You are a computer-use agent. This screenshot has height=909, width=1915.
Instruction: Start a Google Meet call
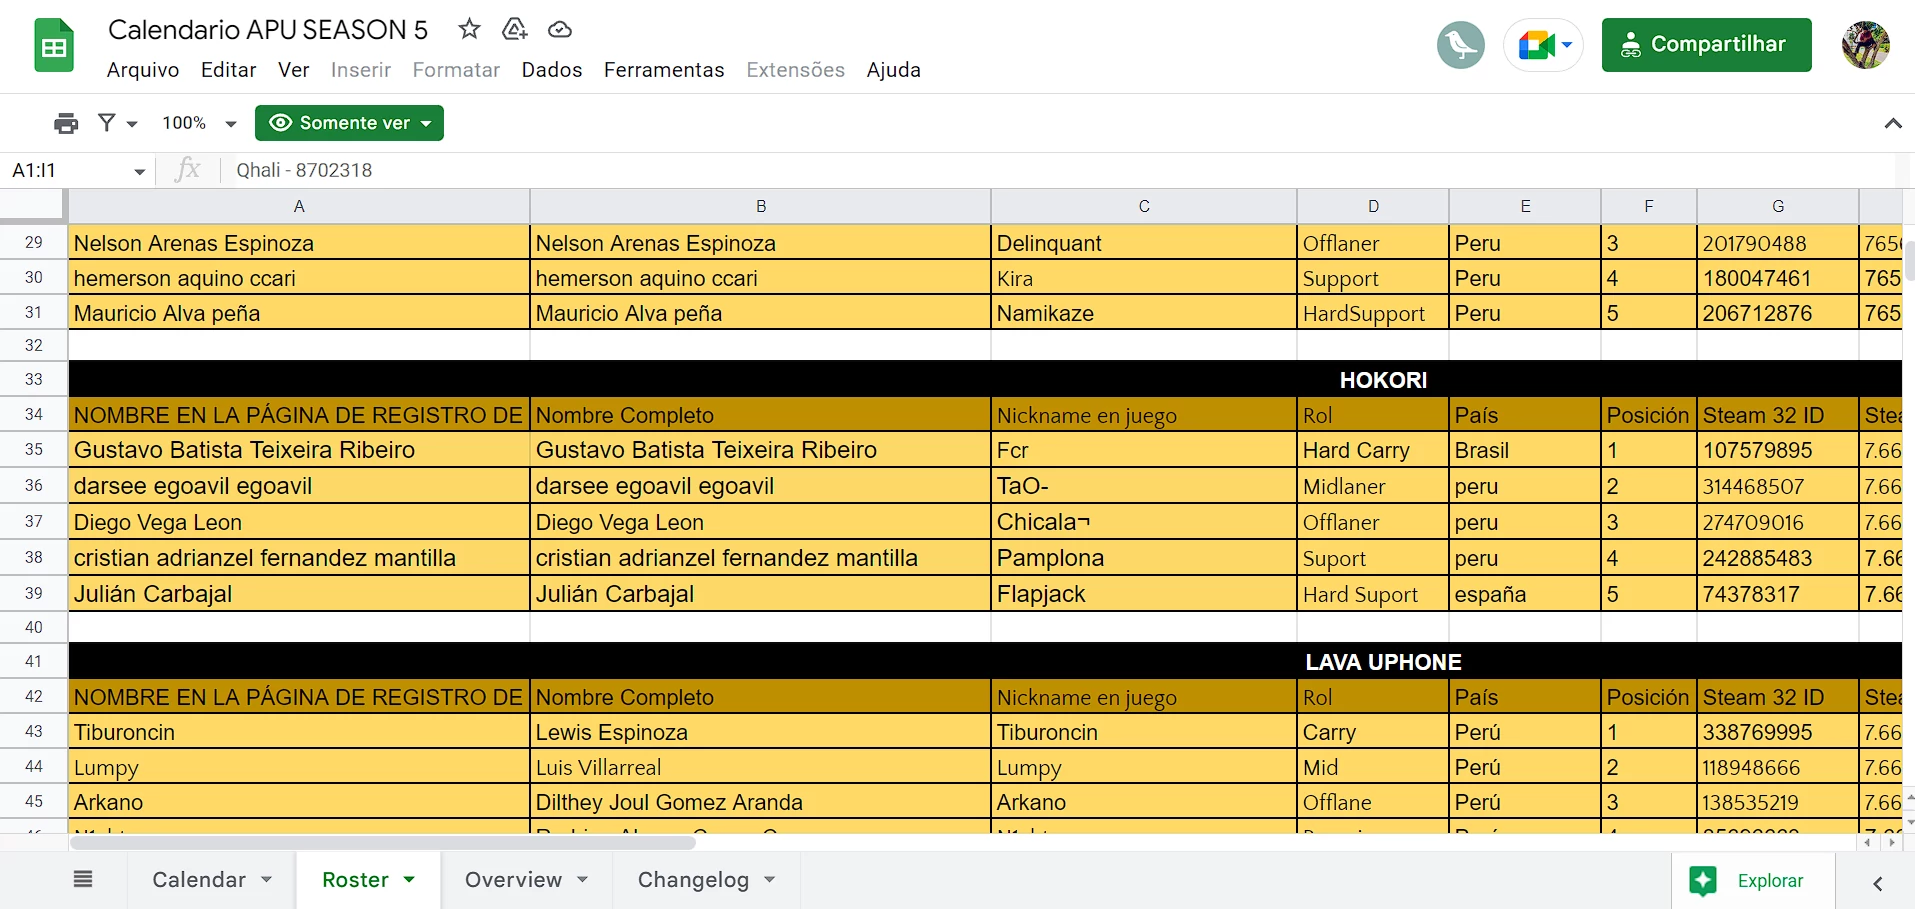point(1543,45)
